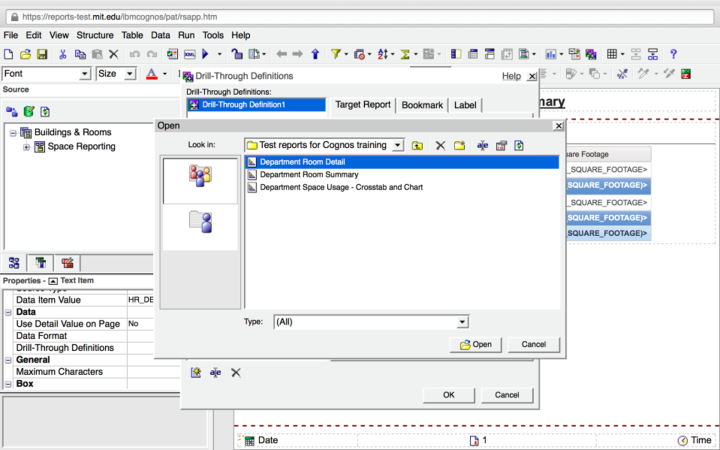Click rename icon in Open dialog toolbar

pos(482,146)
